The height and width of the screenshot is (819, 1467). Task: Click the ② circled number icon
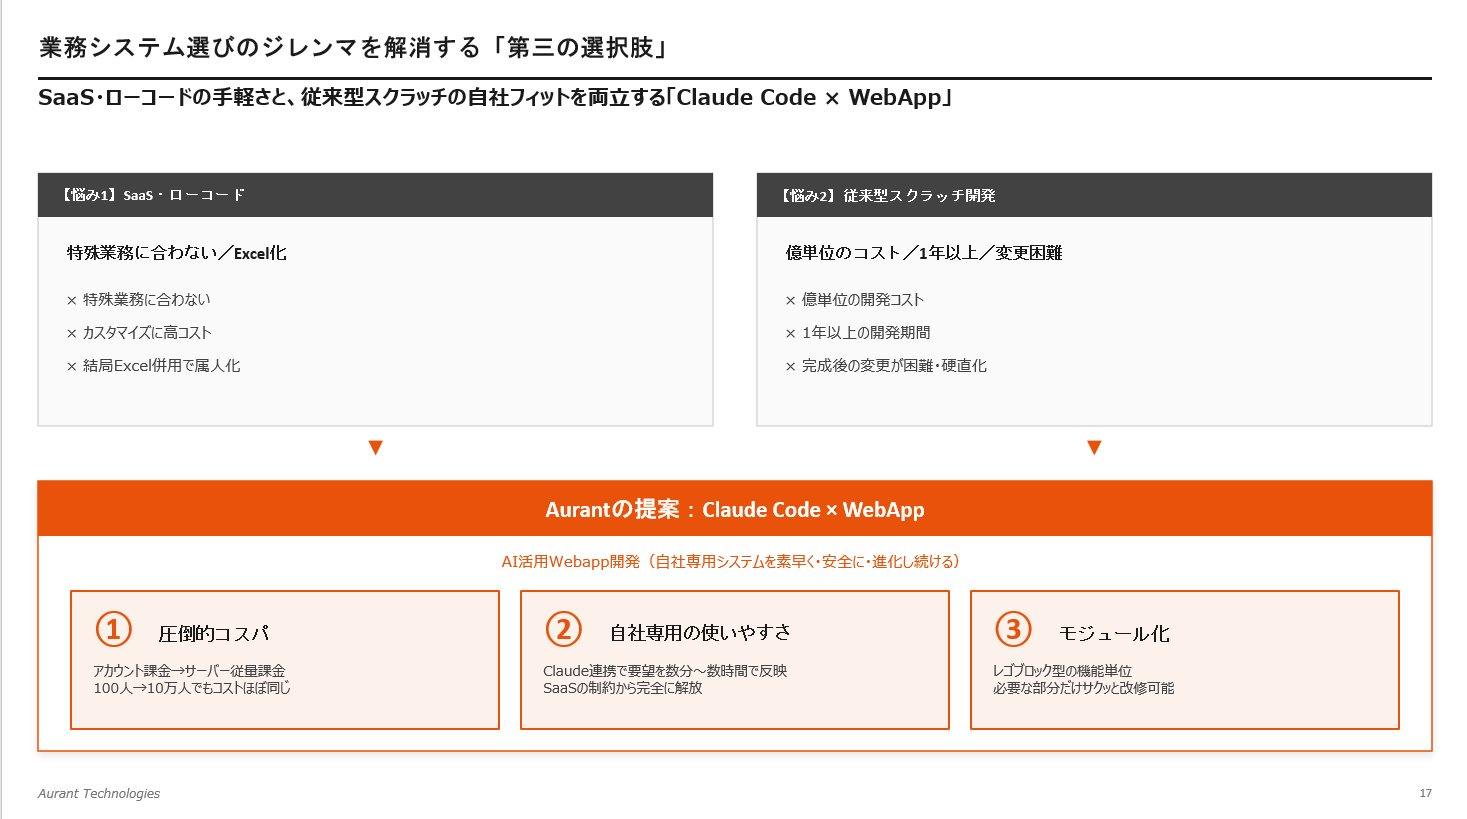pyautogui.click(x=562, y=629)
